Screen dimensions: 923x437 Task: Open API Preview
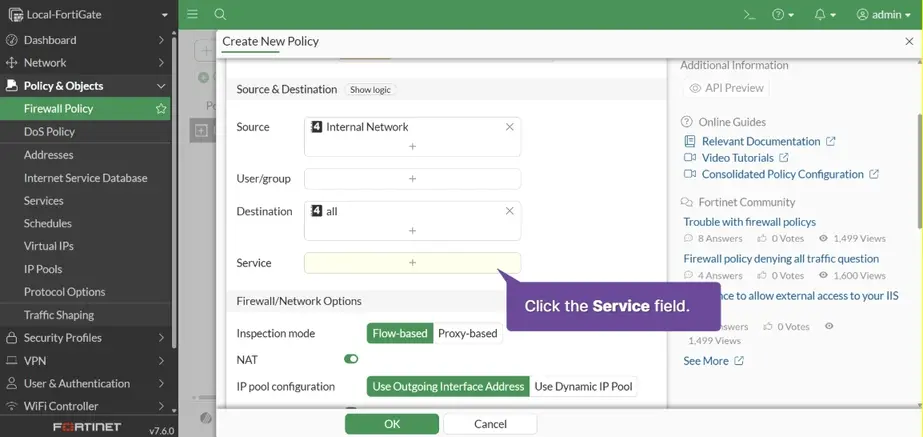pos(726,88)
